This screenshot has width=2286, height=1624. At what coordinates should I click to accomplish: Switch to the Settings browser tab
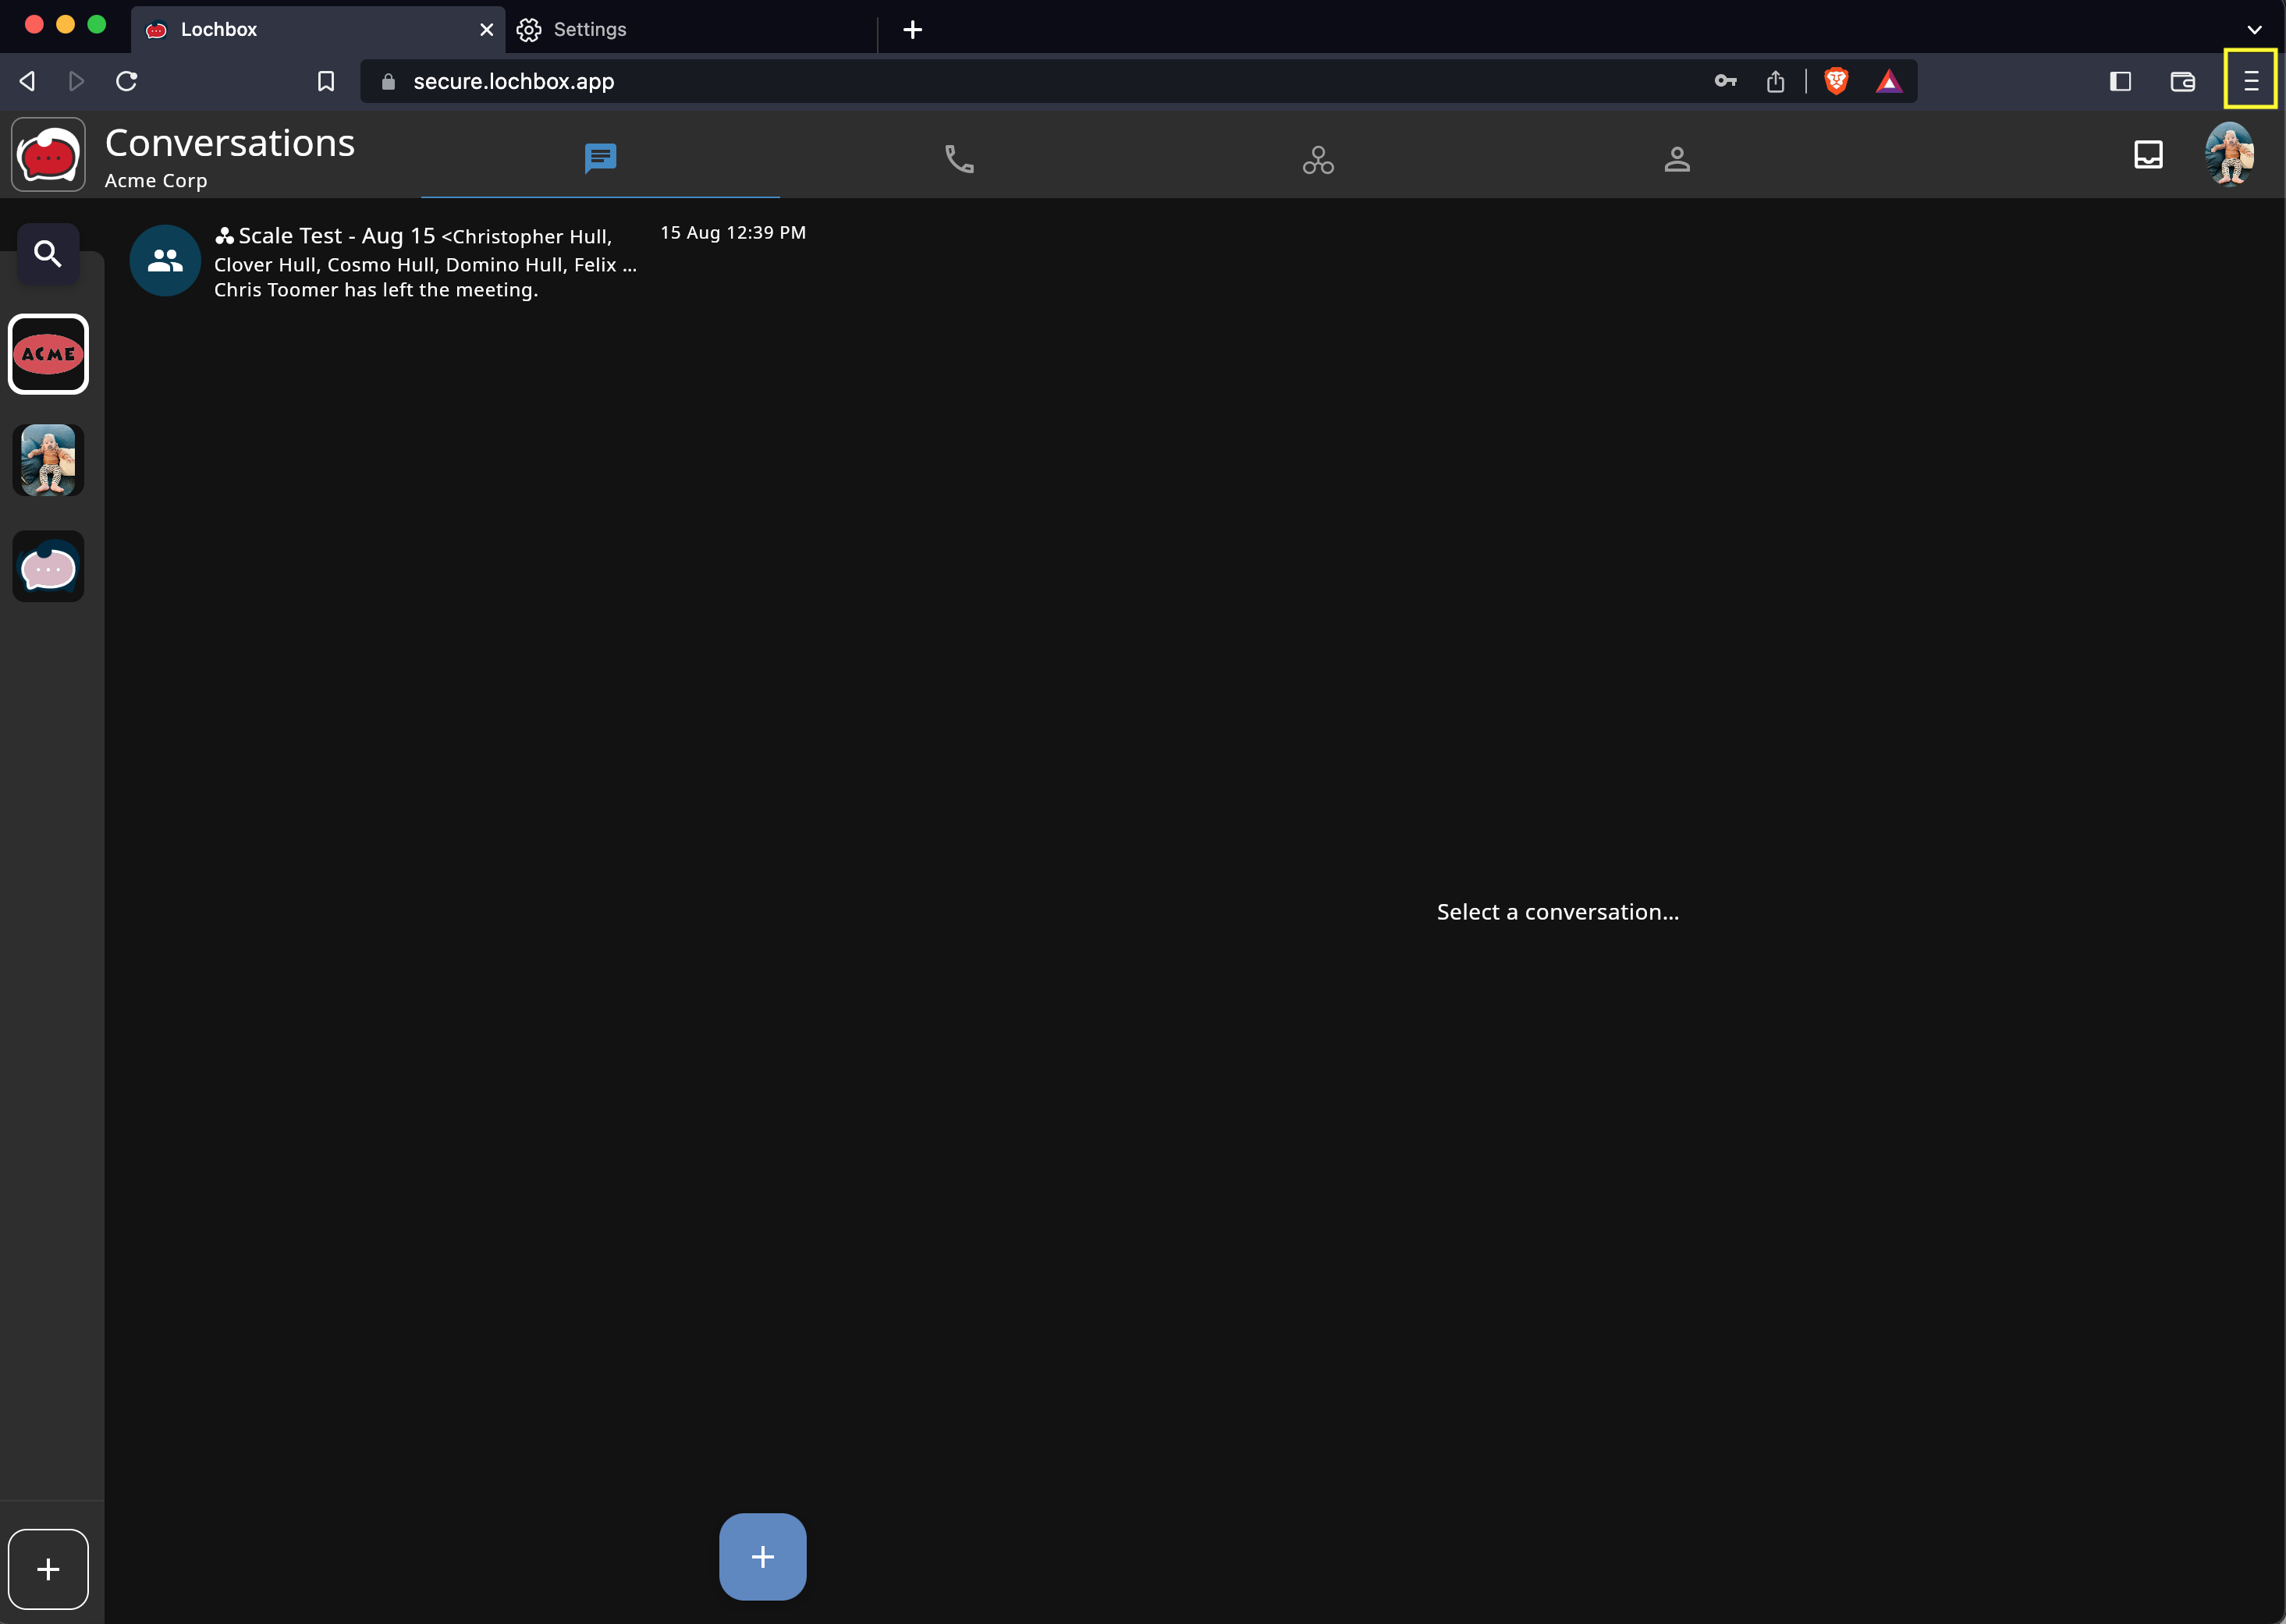(x=590, y=30)
